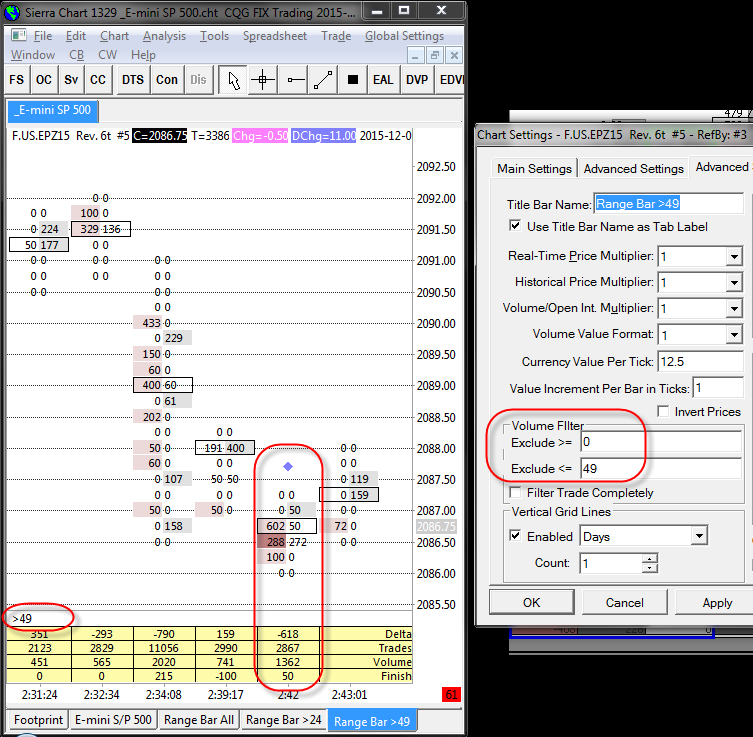753x737 pixels.
Task: Click the Dis toolbar button
Action: pyautogui.click(x=198, y=80)
